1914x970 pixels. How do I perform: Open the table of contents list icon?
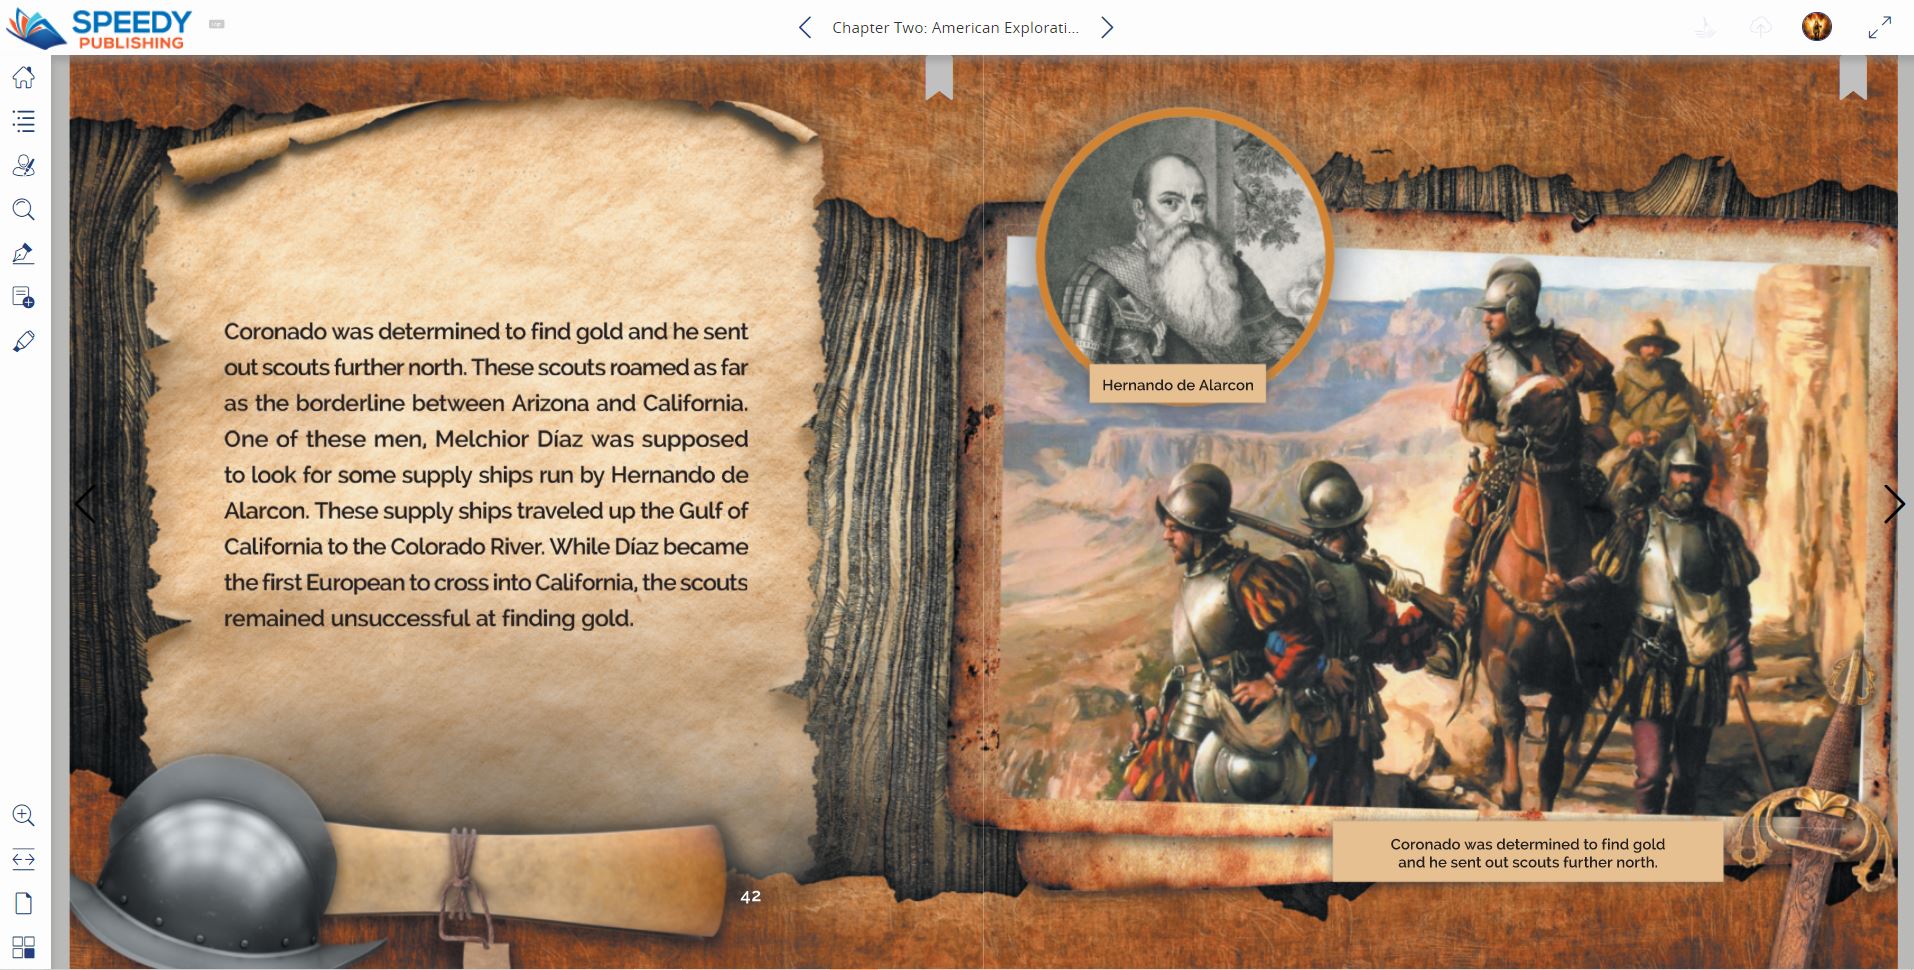(x=24, y=121)
